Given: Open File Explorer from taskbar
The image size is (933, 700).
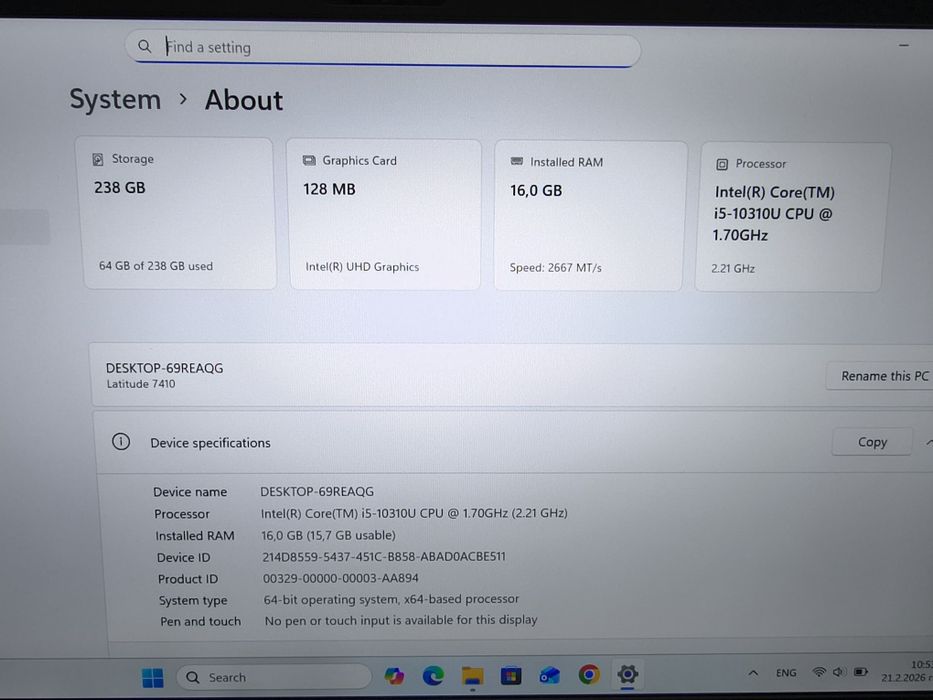Looking at the screenshot, I should point(472,676).
